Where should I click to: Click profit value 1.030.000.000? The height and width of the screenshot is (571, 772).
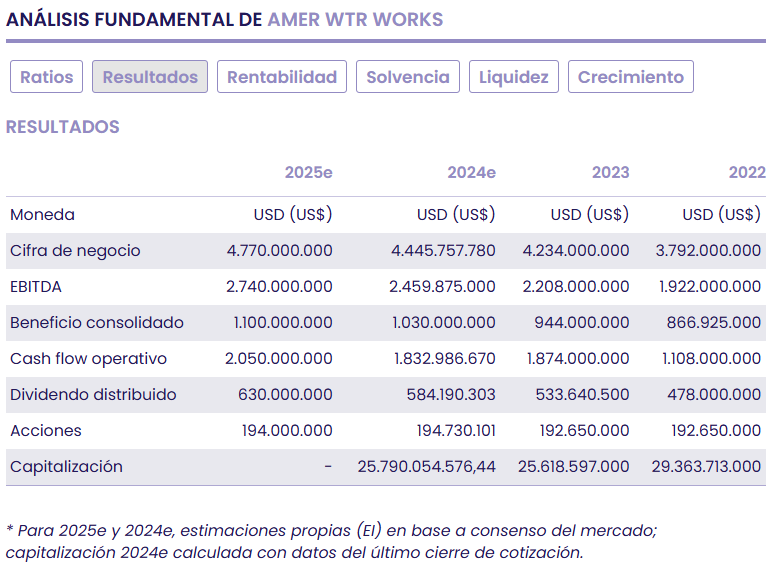pyautogui.click(x=444, y=322)
